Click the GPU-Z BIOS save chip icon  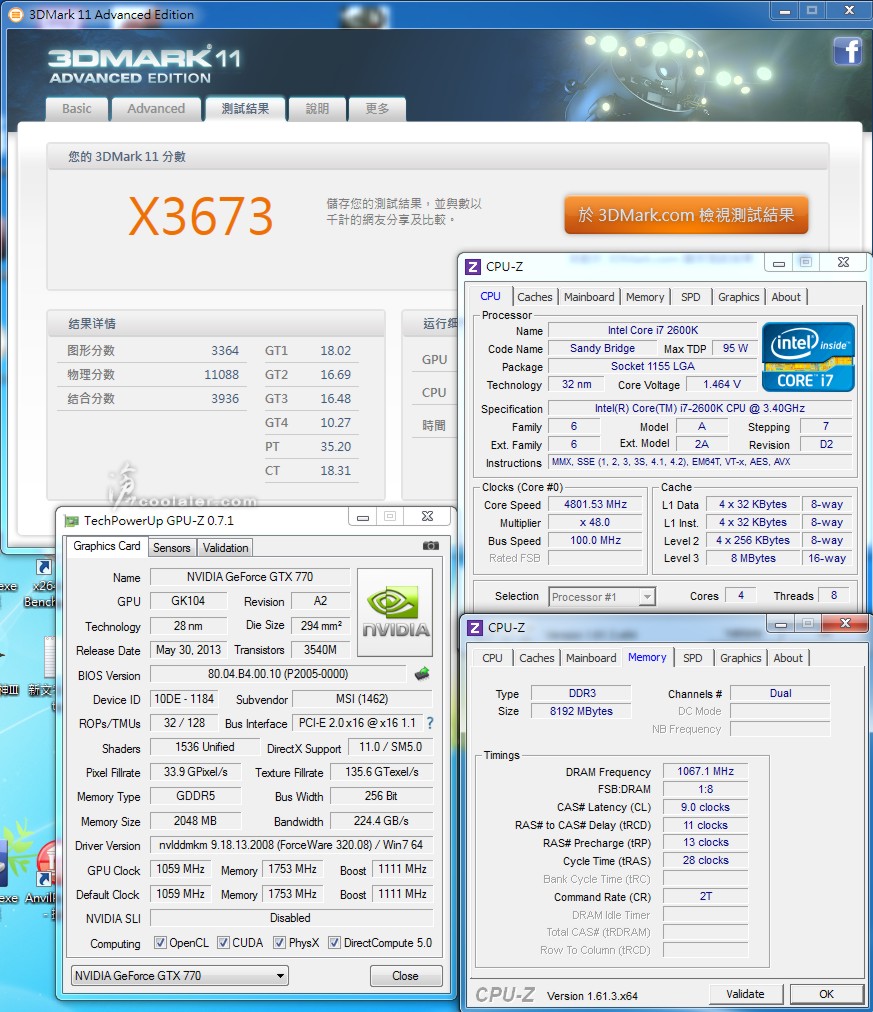point(422,674)
